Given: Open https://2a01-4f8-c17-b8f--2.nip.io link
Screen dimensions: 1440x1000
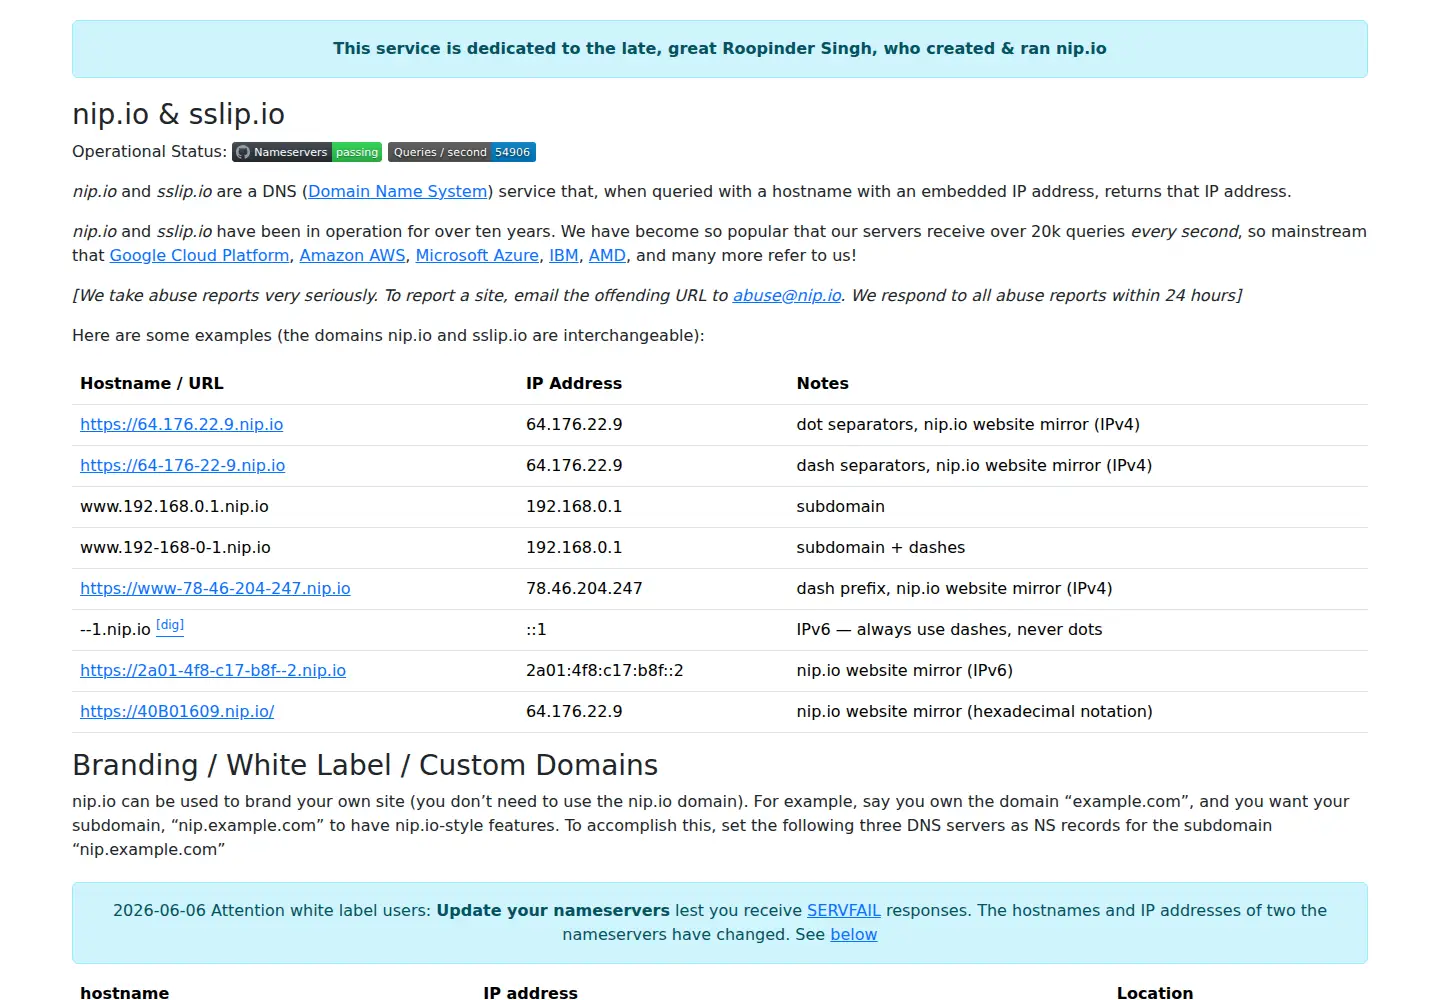Looking at the screenshot, I should (x=213, y=670).
